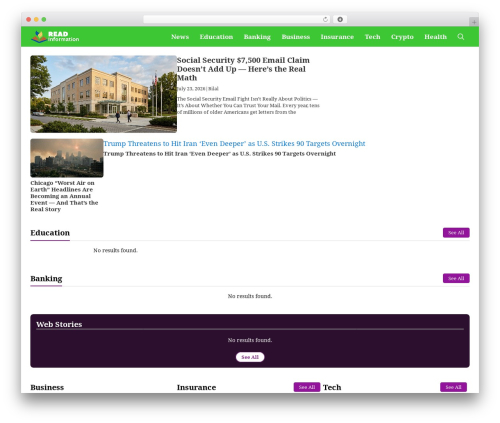Screen dimensions: 500x423
Task: Click the Social Security article excerpt text
Action: (x=248, y=105)
